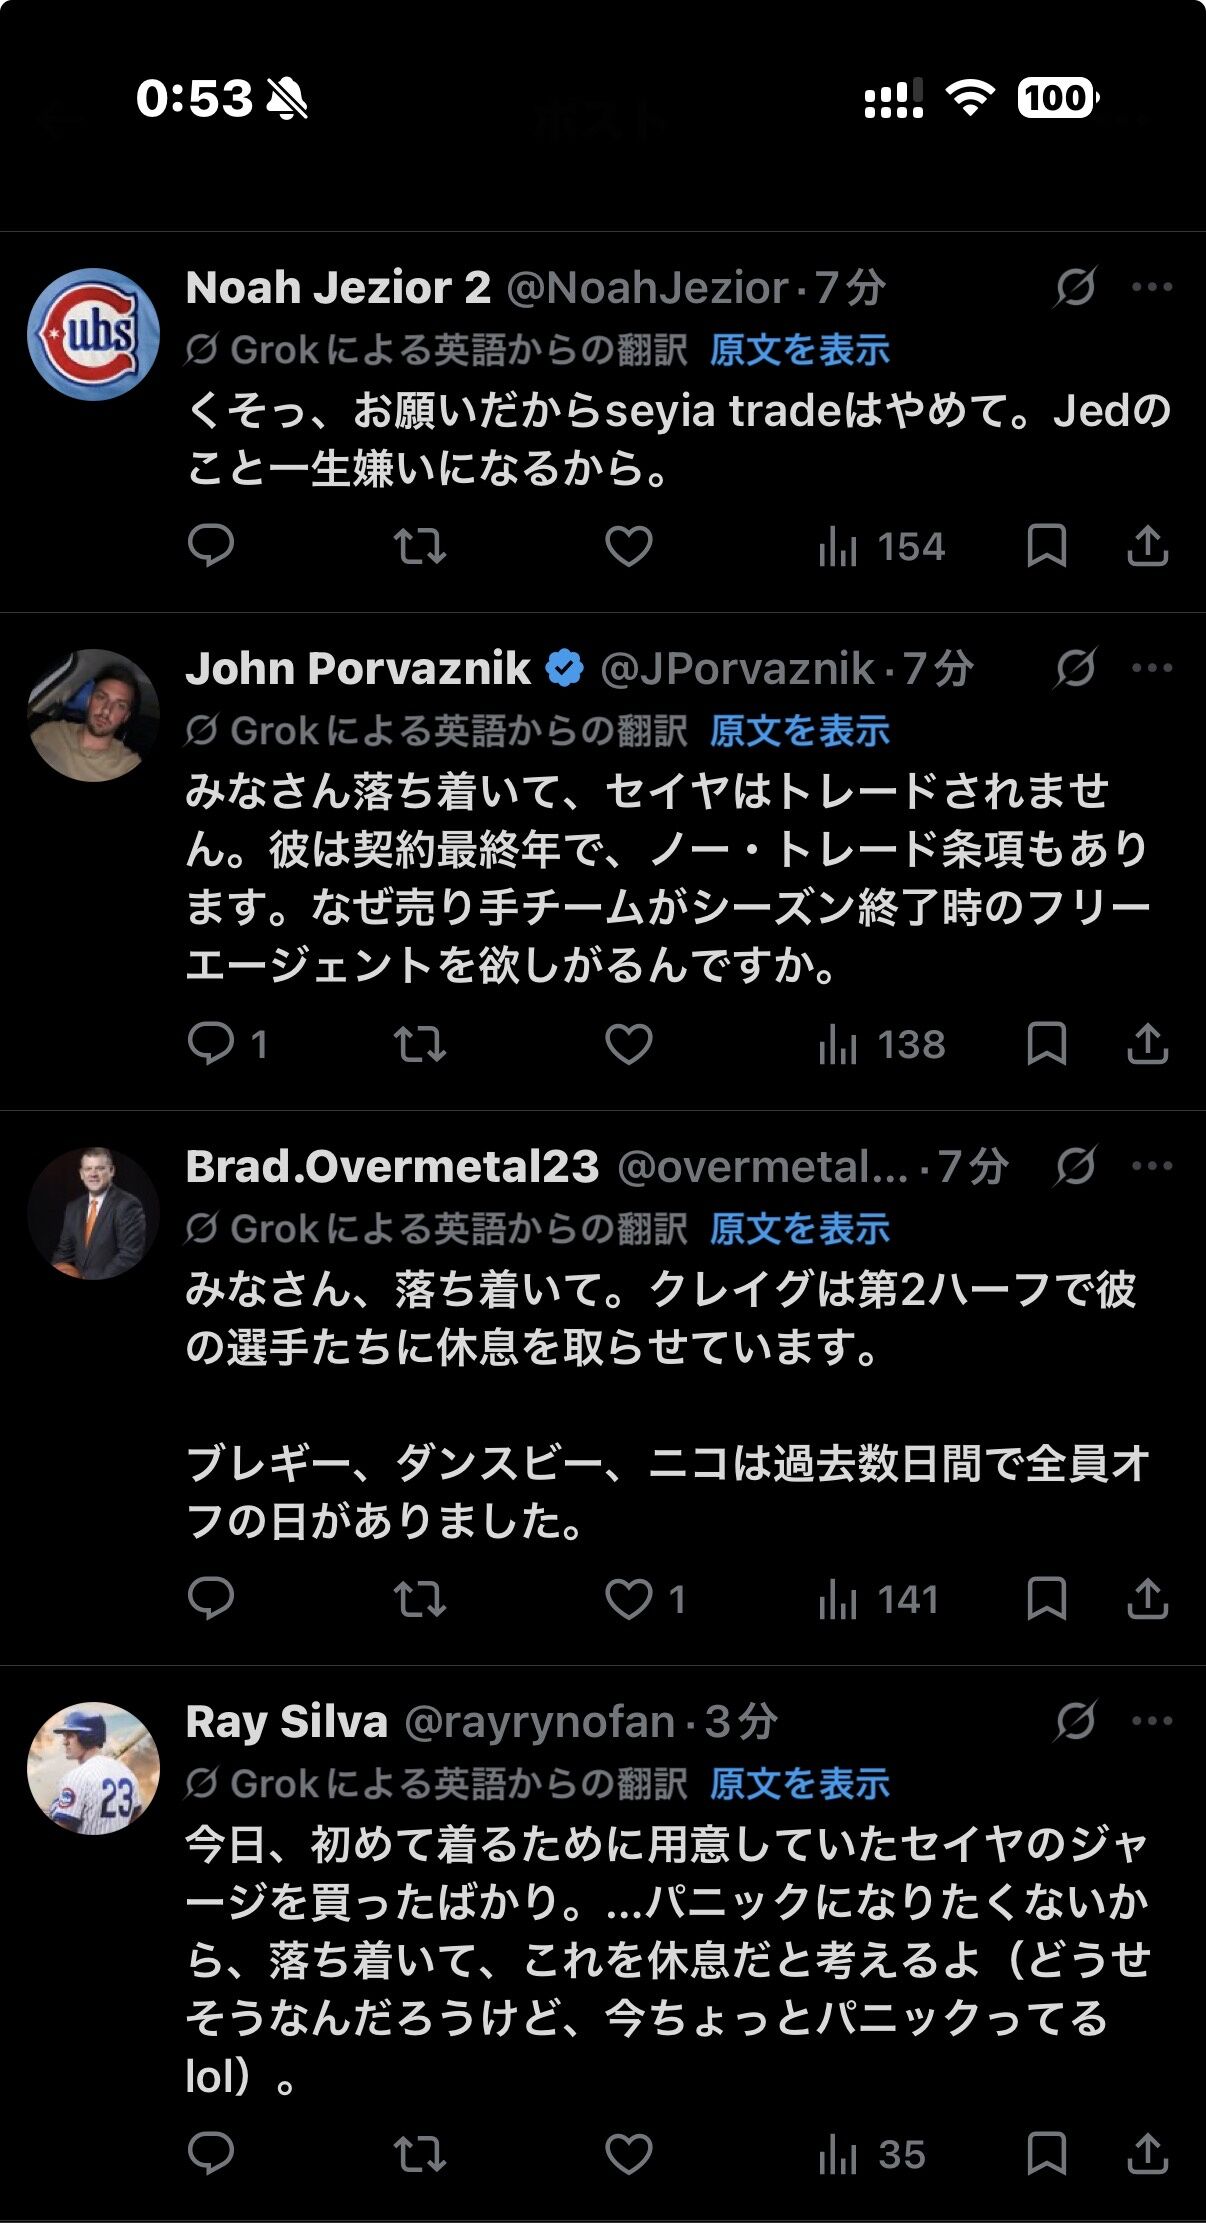The height and width of the screenshot is (2223, 1206).
Task: Show original text of Ray Silva's tweet
Action: tap(799, 1784)
